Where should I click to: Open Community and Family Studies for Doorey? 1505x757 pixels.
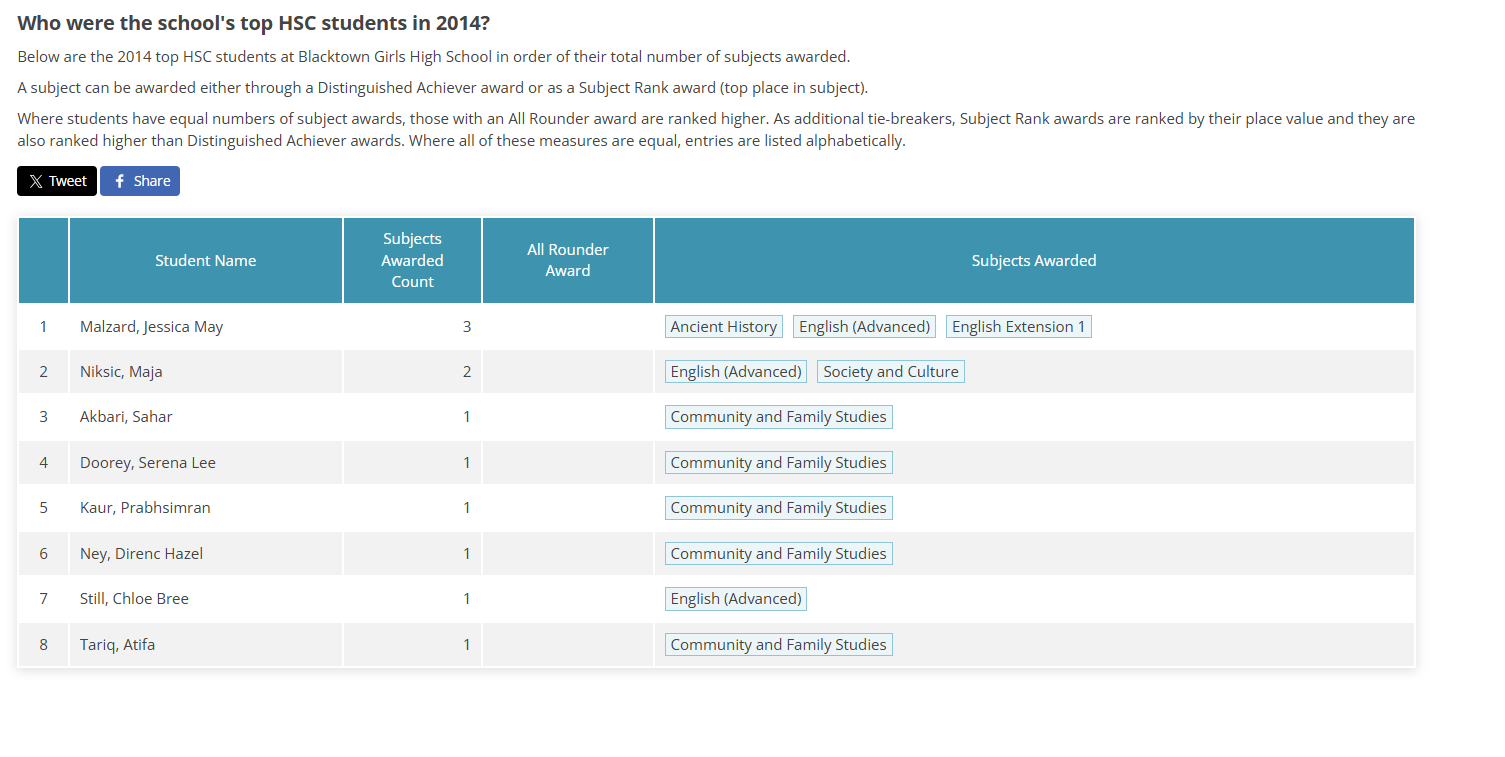[x=779, y=463]
